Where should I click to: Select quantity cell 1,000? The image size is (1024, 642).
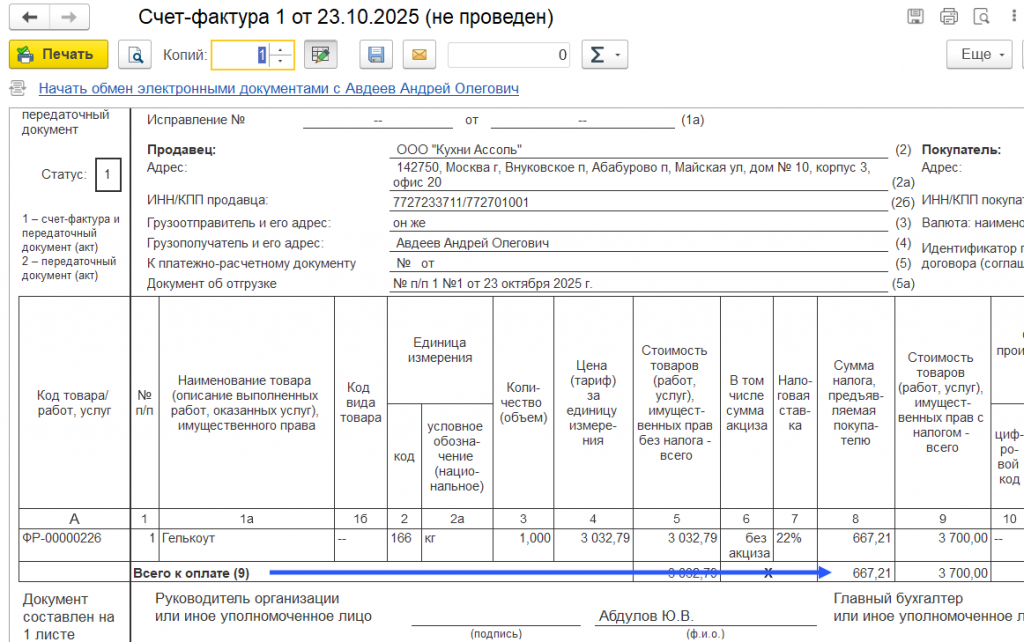tap(523, 544)
